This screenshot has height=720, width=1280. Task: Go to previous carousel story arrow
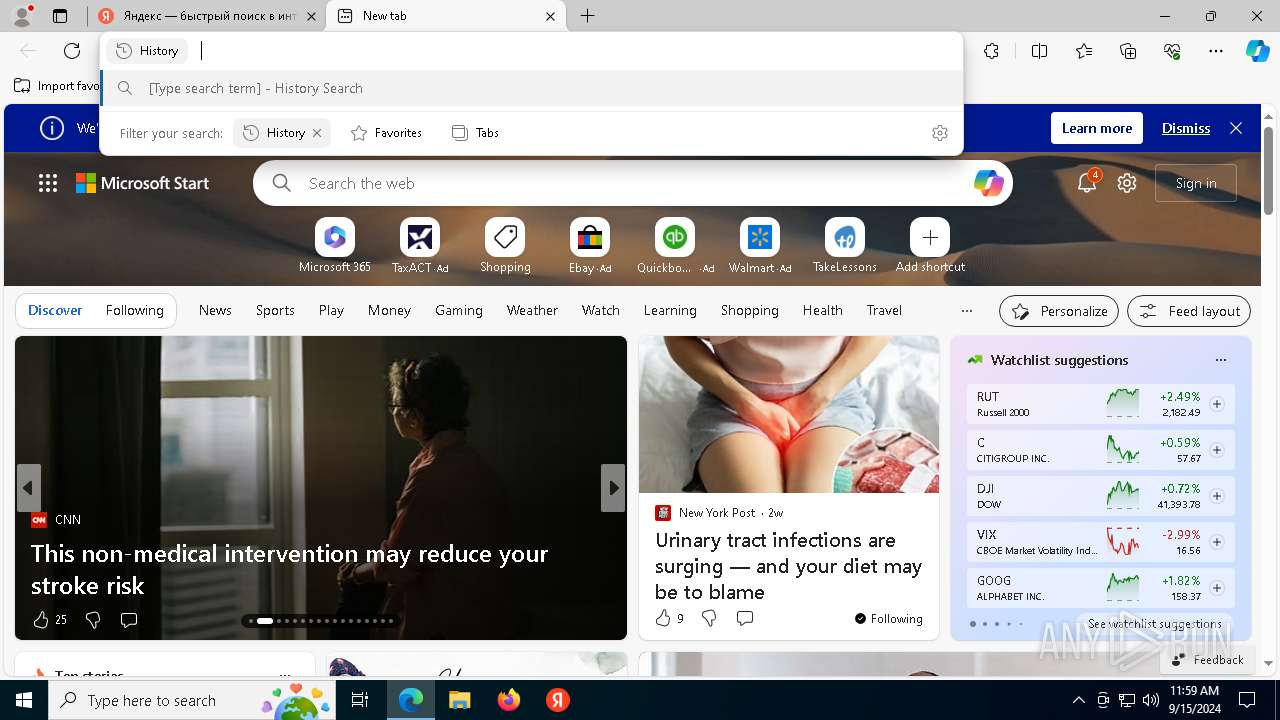click(28, 488)
